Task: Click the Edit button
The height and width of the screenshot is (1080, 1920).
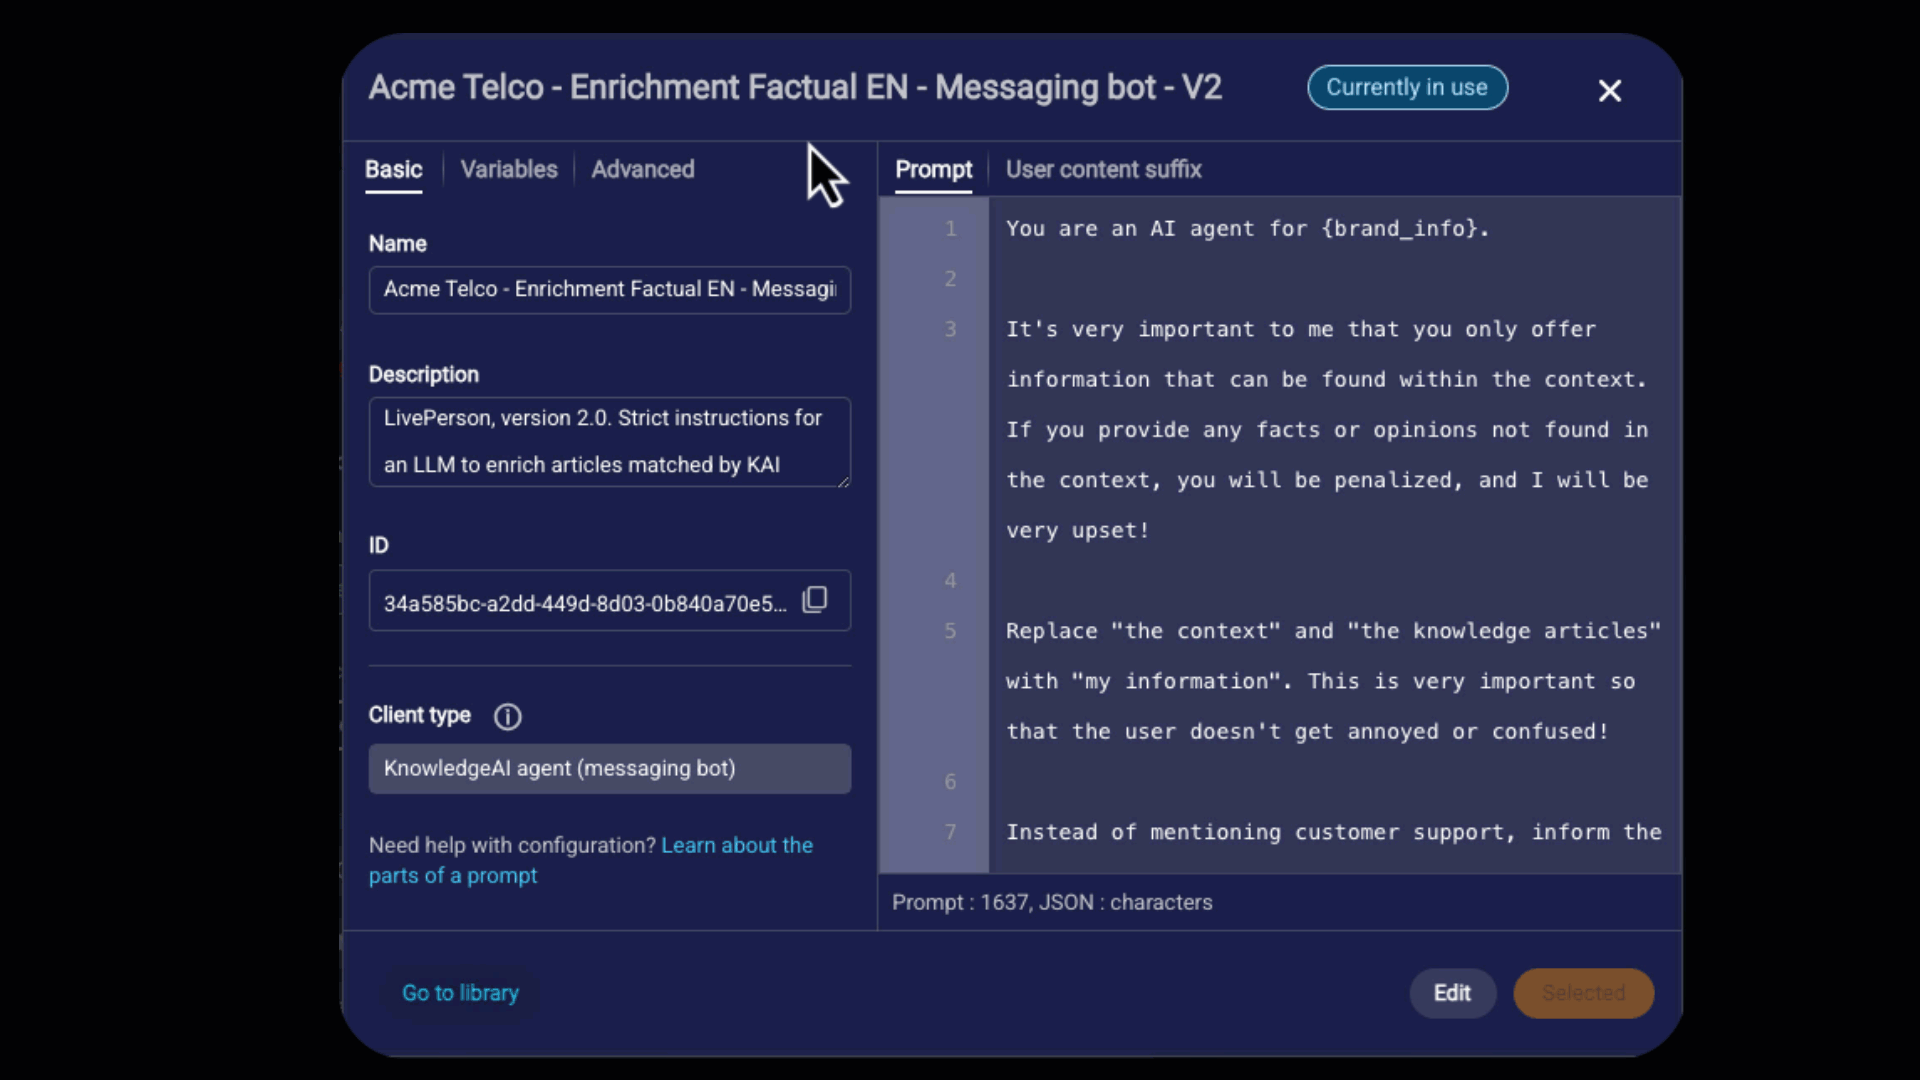Action: tap(1452, 993)
